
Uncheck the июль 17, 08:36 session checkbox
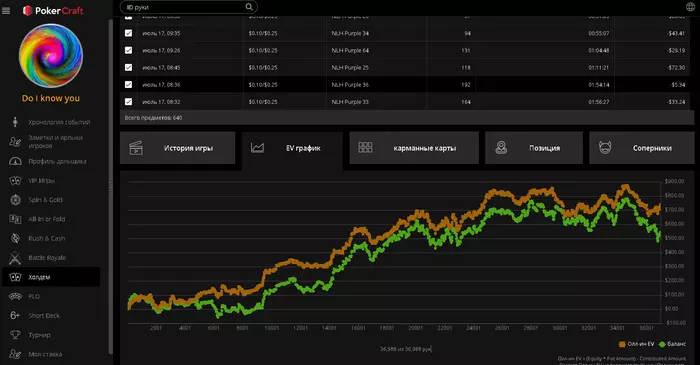coord(129,84)
